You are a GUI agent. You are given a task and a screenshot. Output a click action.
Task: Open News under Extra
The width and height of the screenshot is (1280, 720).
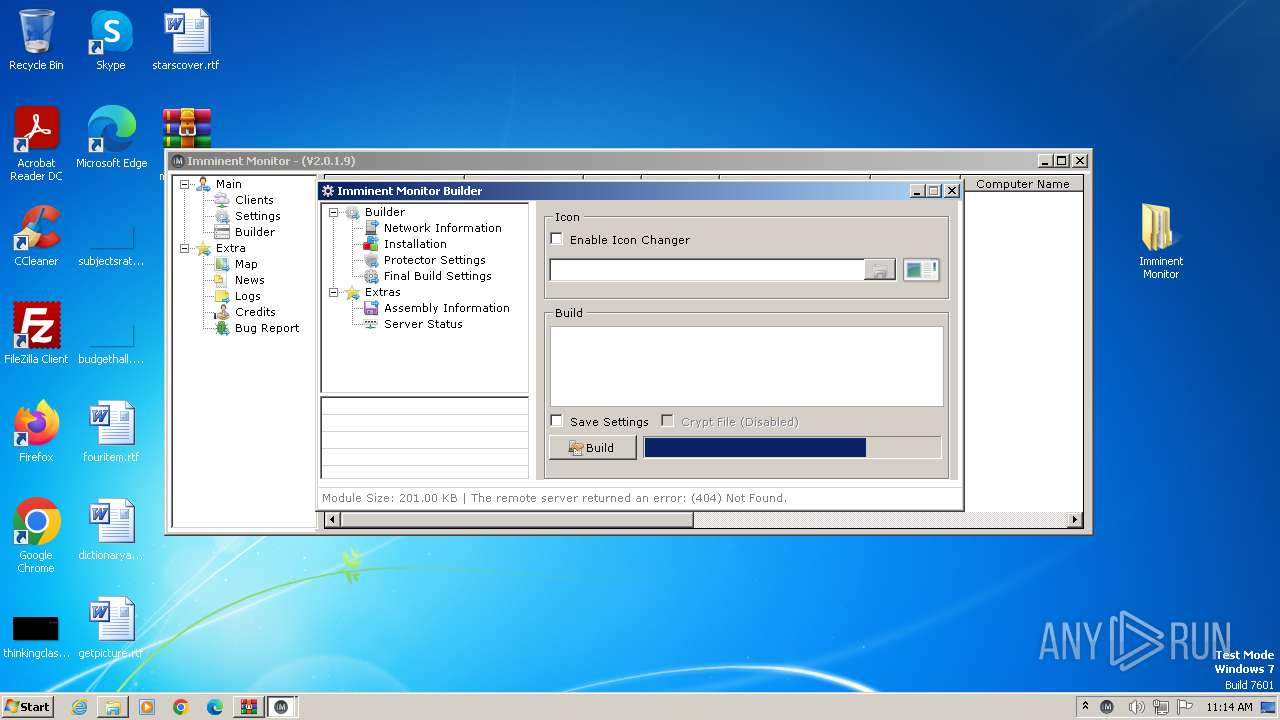tap(249, 280)
